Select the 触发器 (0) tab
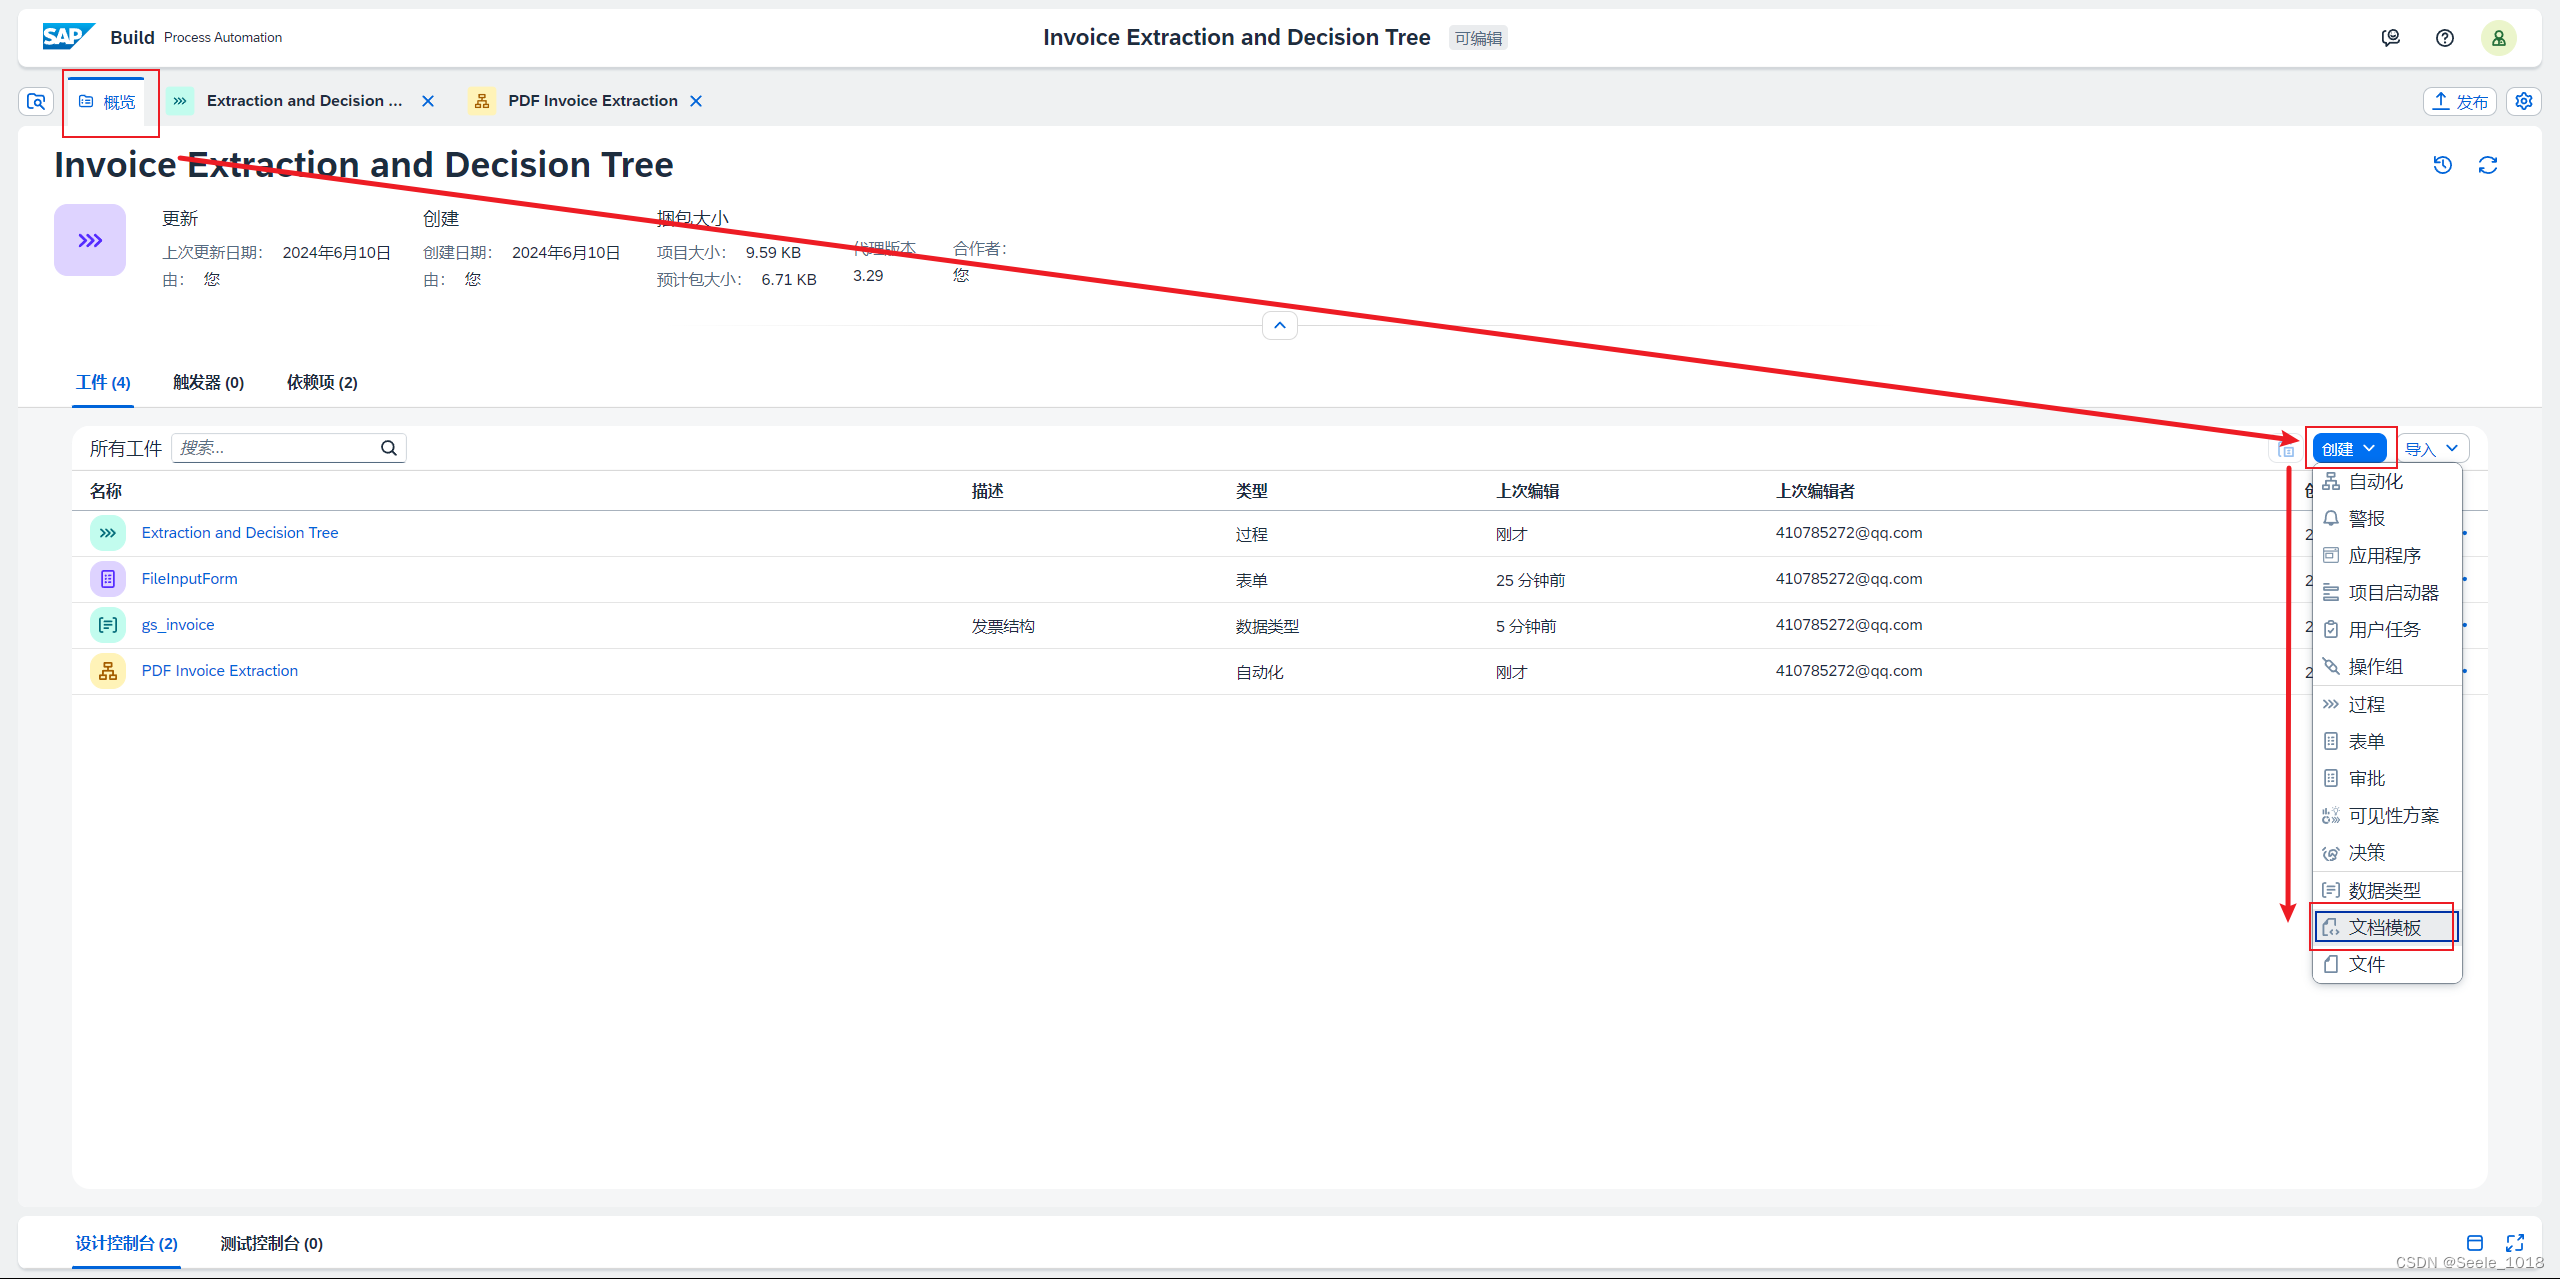This screenshot has width=2560, height=1279. click(208, 383)
